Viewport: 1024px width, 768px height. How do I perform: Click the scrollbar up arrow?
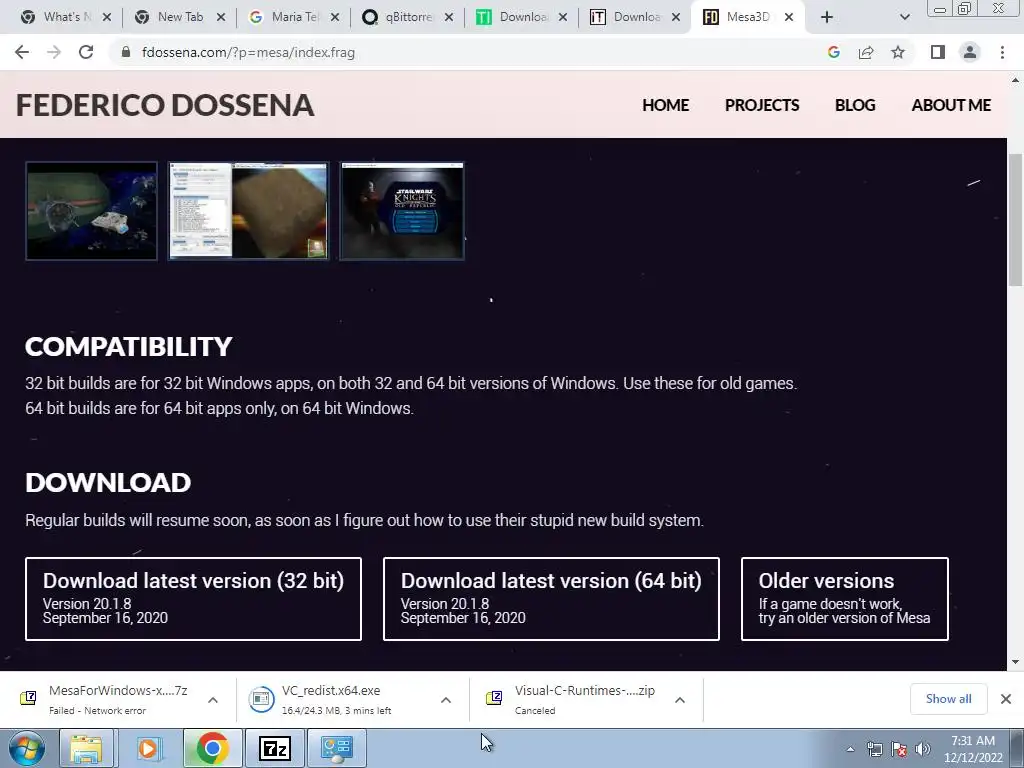pos(1015,80)
